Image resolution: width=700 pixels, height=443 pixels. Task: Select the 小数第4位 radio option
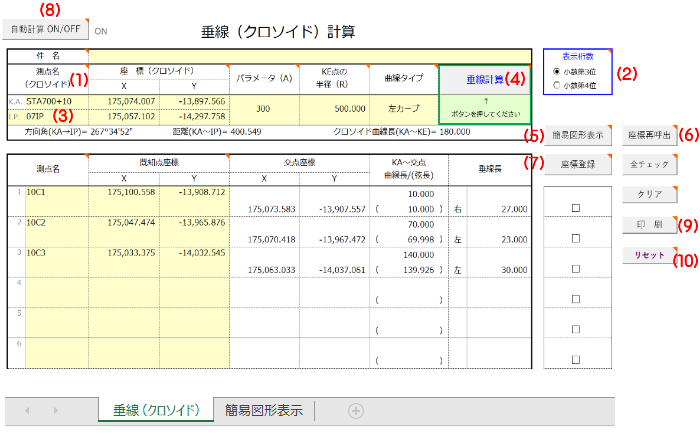coord(557,86)
